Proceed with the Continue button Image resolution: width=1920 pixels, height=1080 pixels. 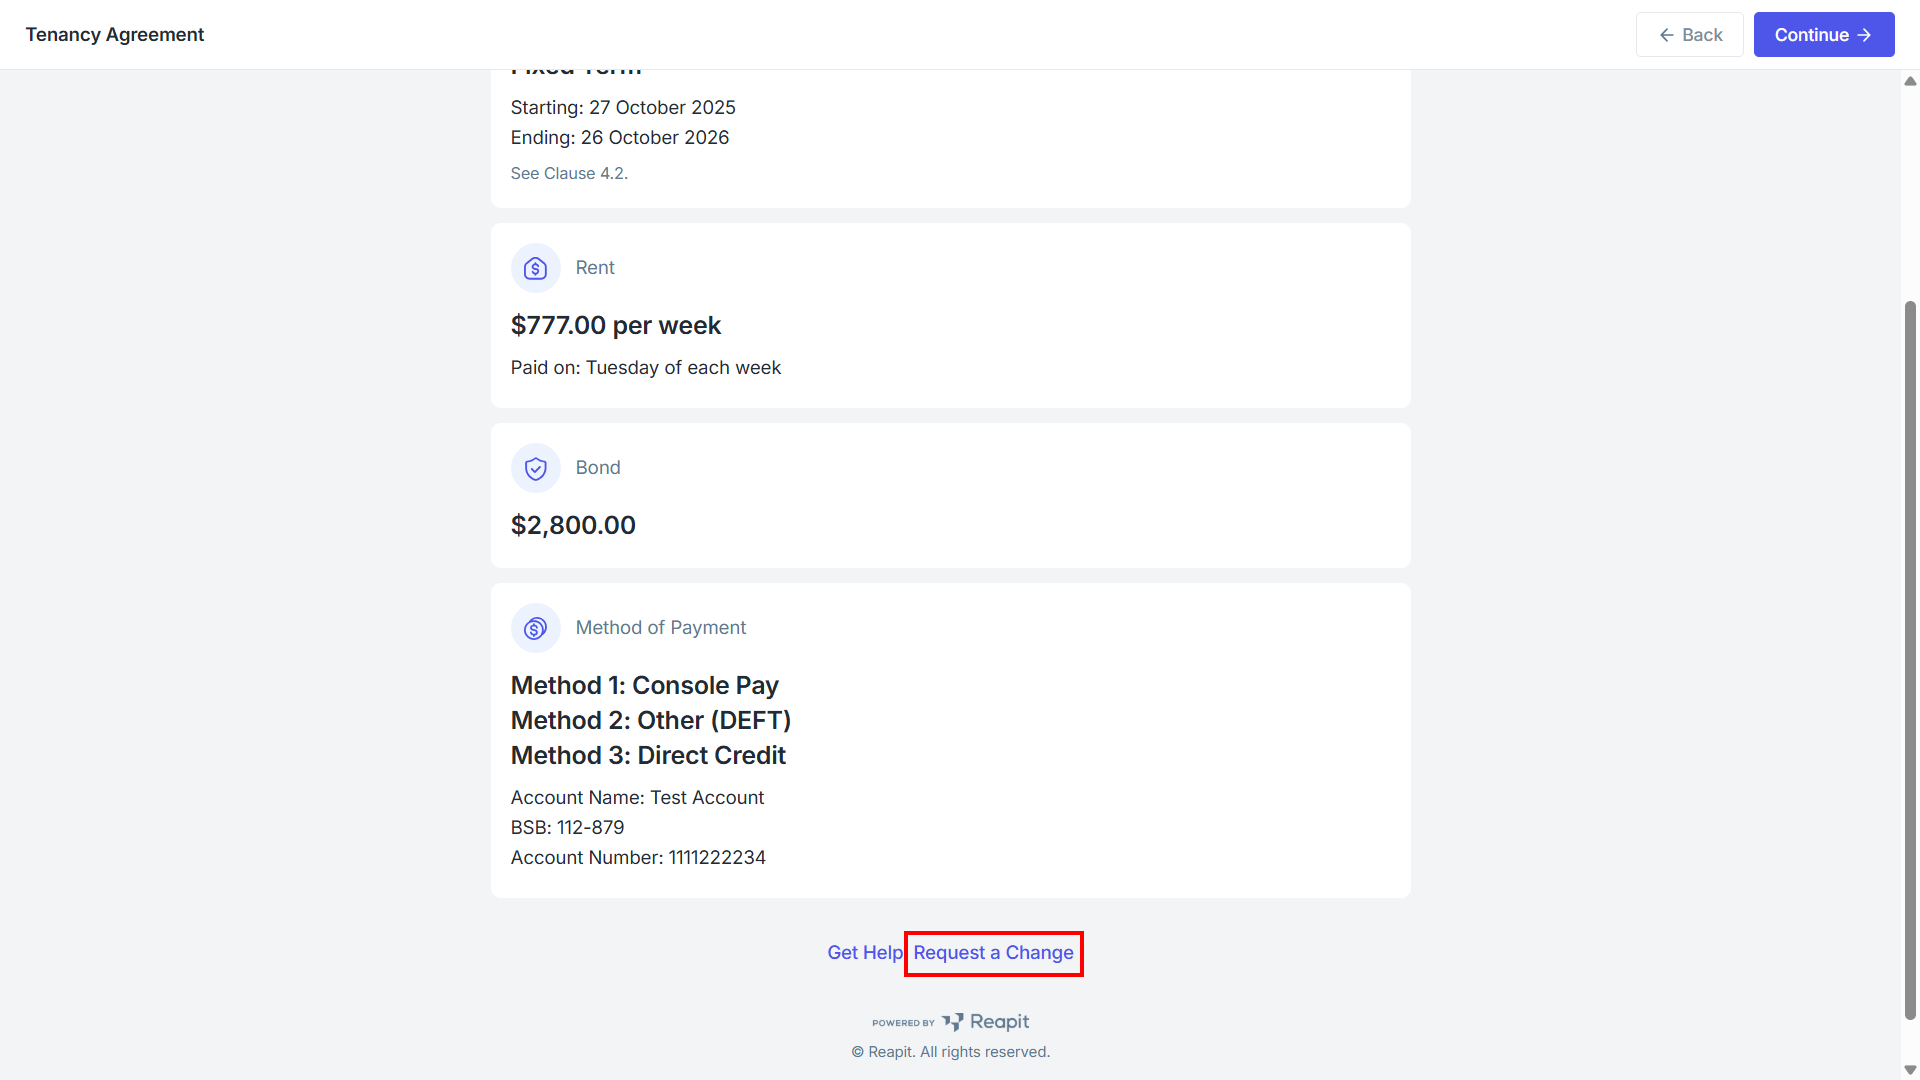tap(1824, 35)
